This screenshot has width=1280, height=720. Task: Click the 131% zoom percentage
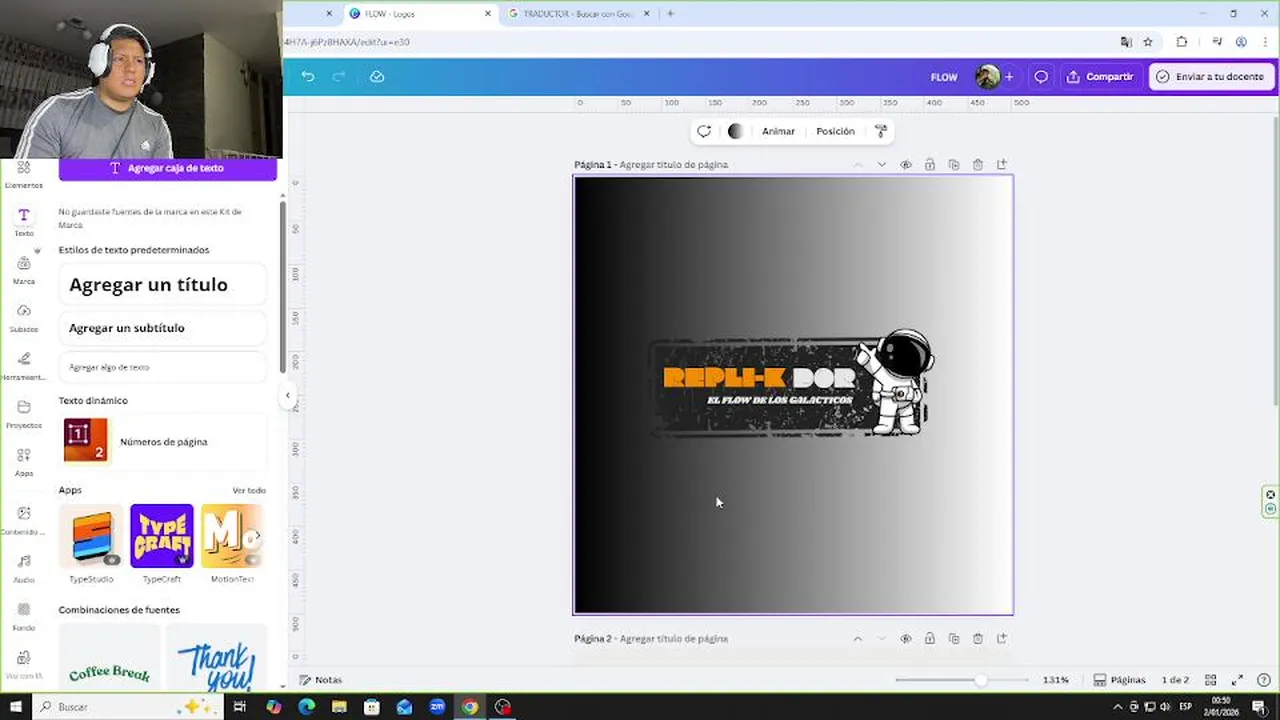click(1055, 680)
